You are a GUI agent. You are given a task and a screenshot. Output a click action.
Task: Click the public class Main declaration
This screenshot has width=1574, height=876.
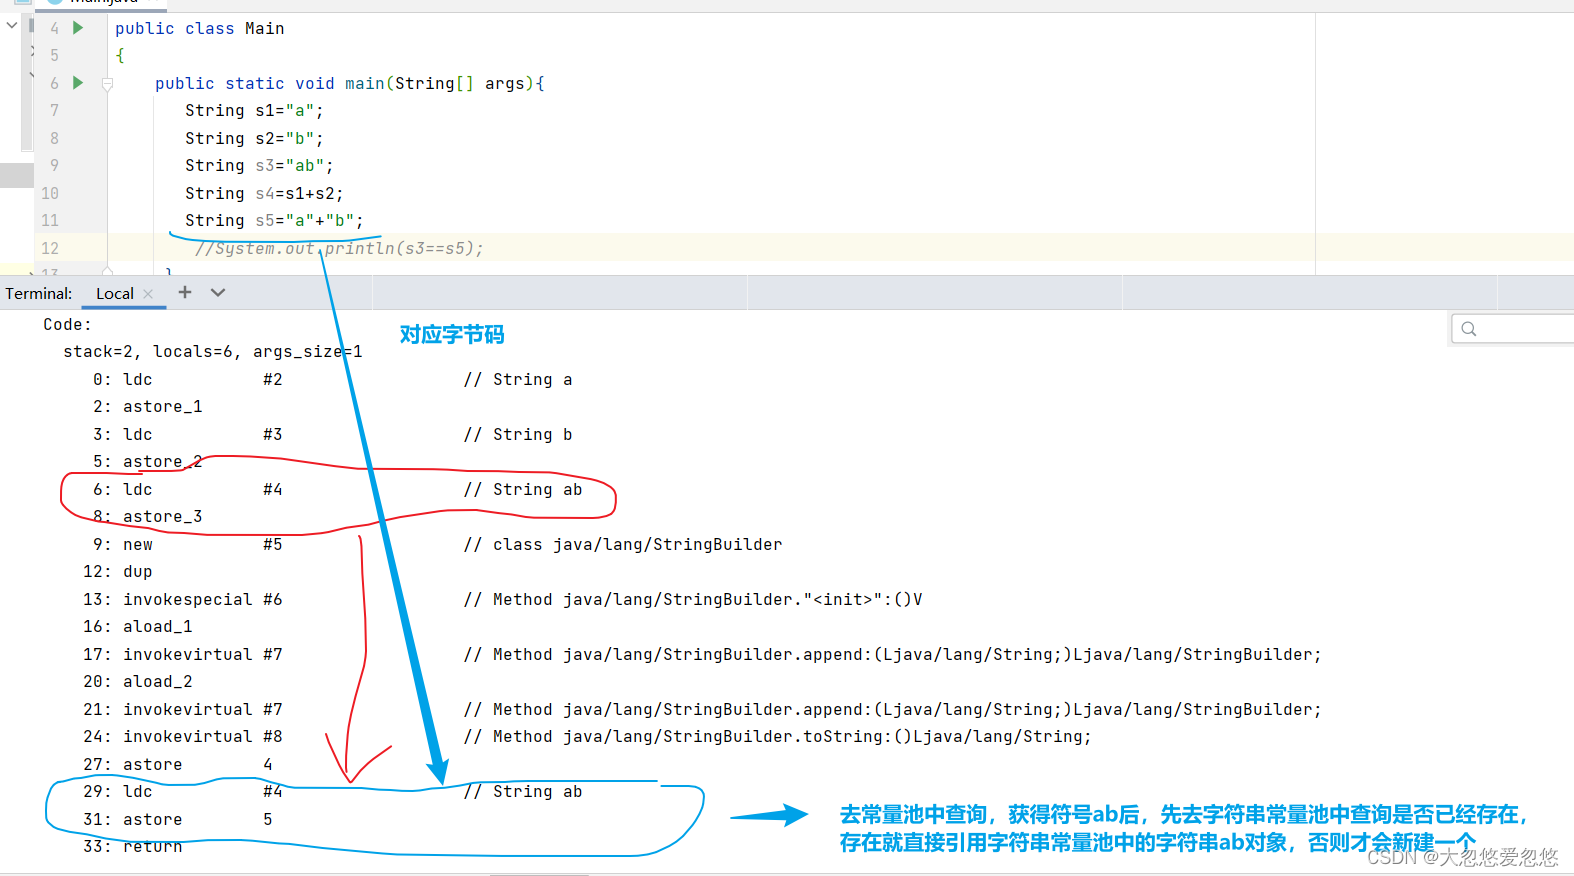coord(199,28)
